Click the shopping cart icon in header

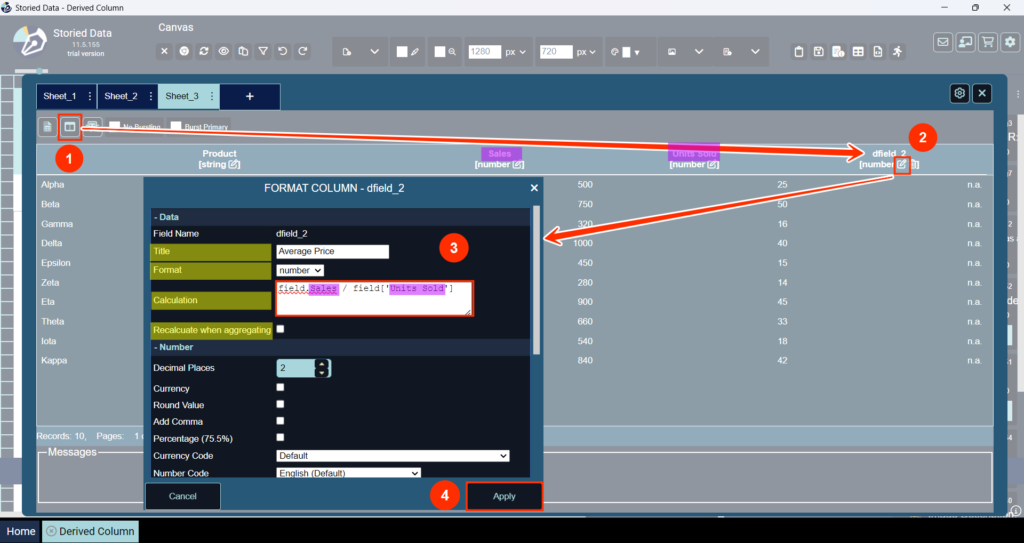coord(988,42)
